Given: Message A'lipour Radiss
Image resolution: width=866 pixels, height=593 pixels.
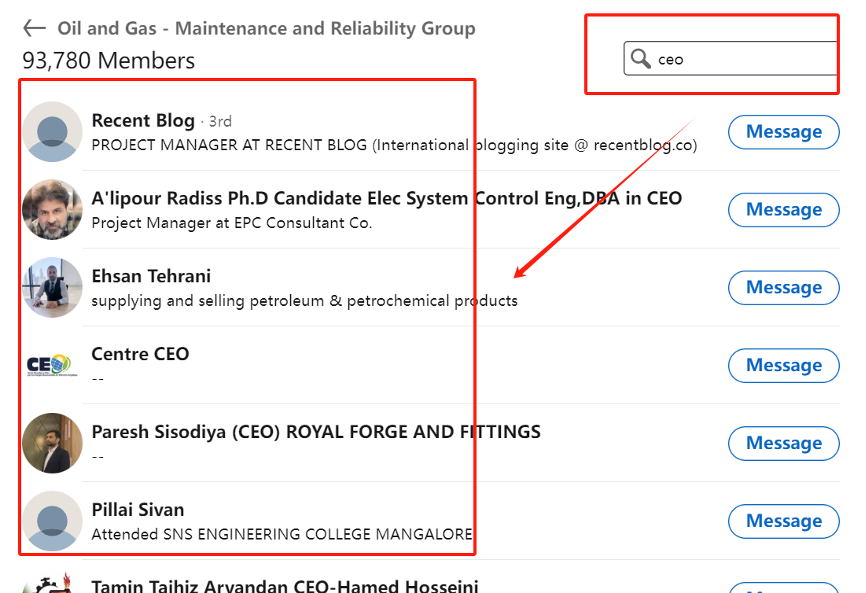Looking at the screenshot, I should (x=784, y=210).
